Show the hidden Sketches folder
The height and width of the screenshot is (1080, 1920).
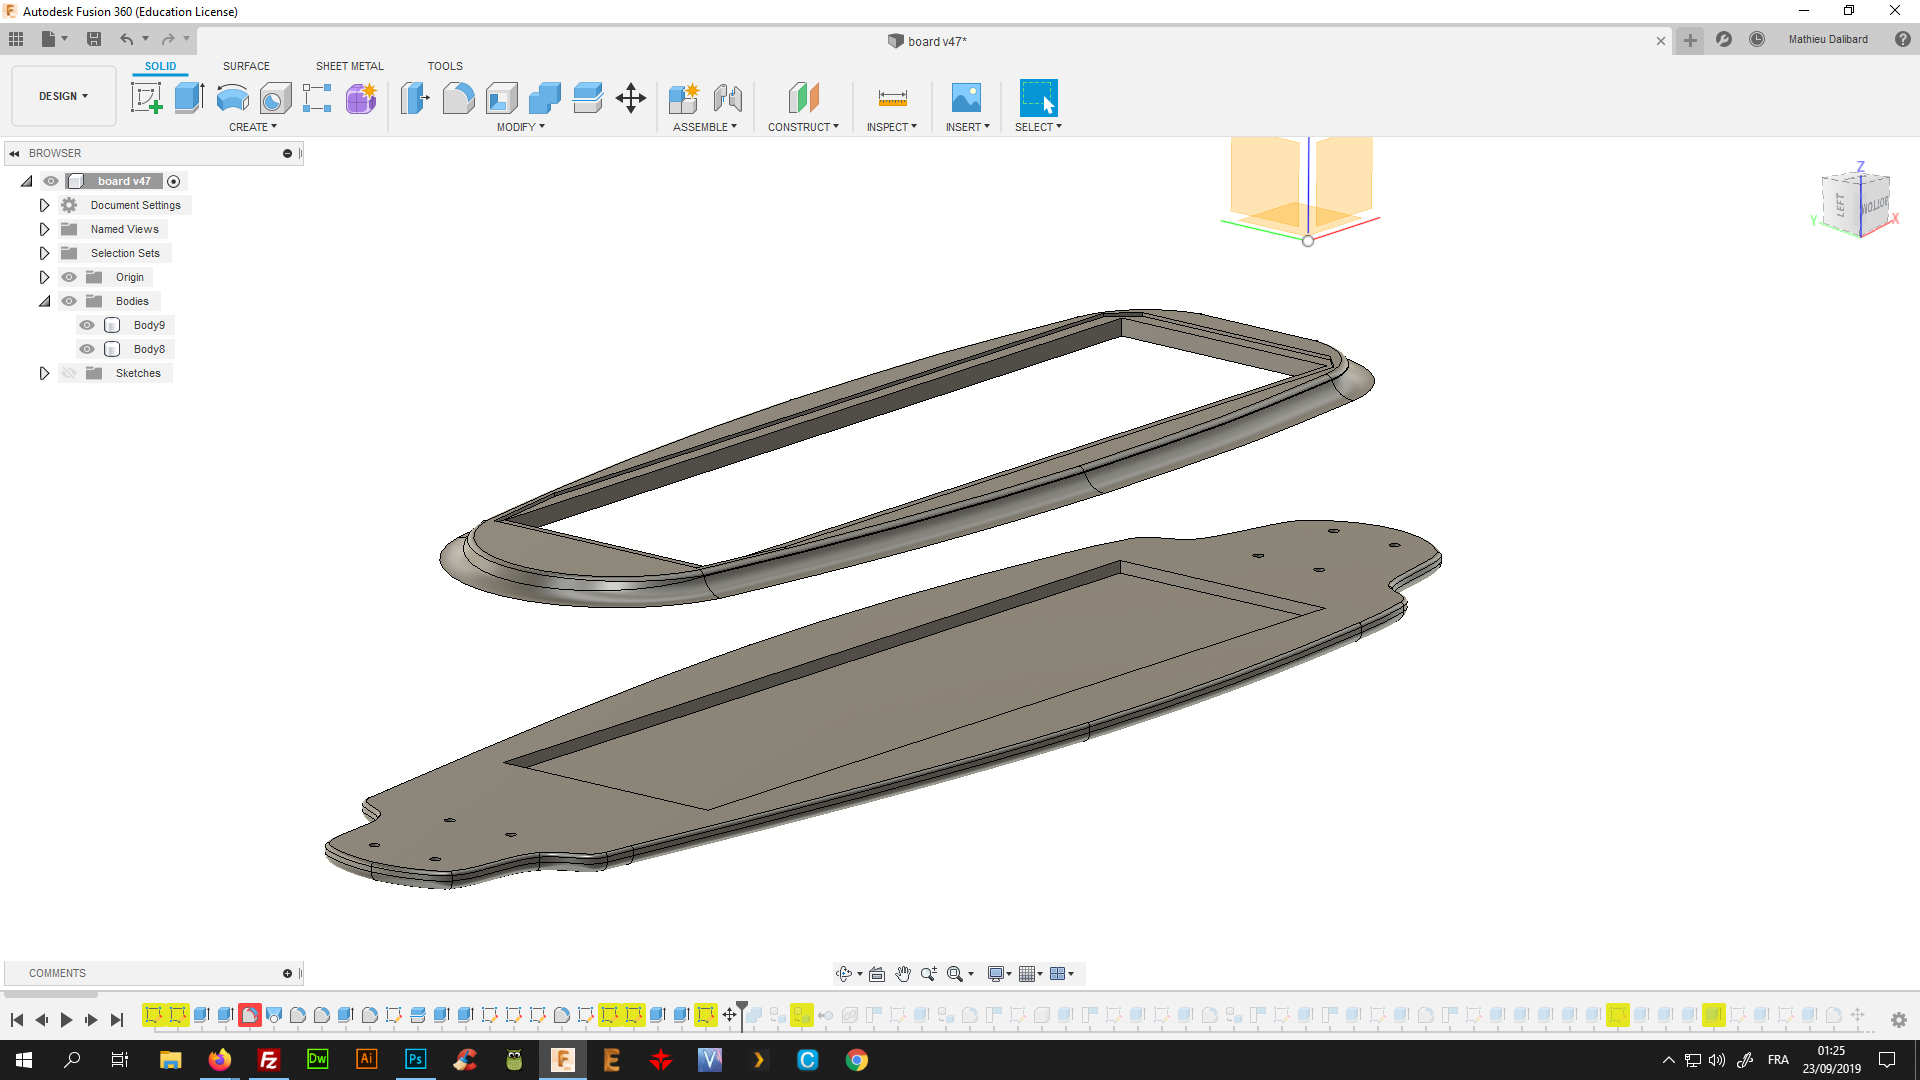pos(69,373)
